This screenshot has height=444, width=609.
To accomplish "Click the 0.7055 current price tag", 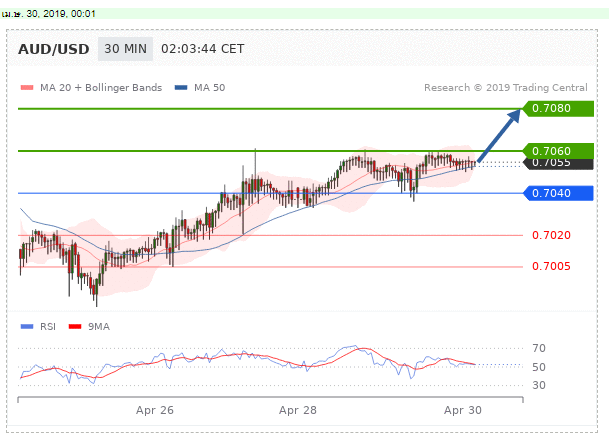I will tap(558, 164).
